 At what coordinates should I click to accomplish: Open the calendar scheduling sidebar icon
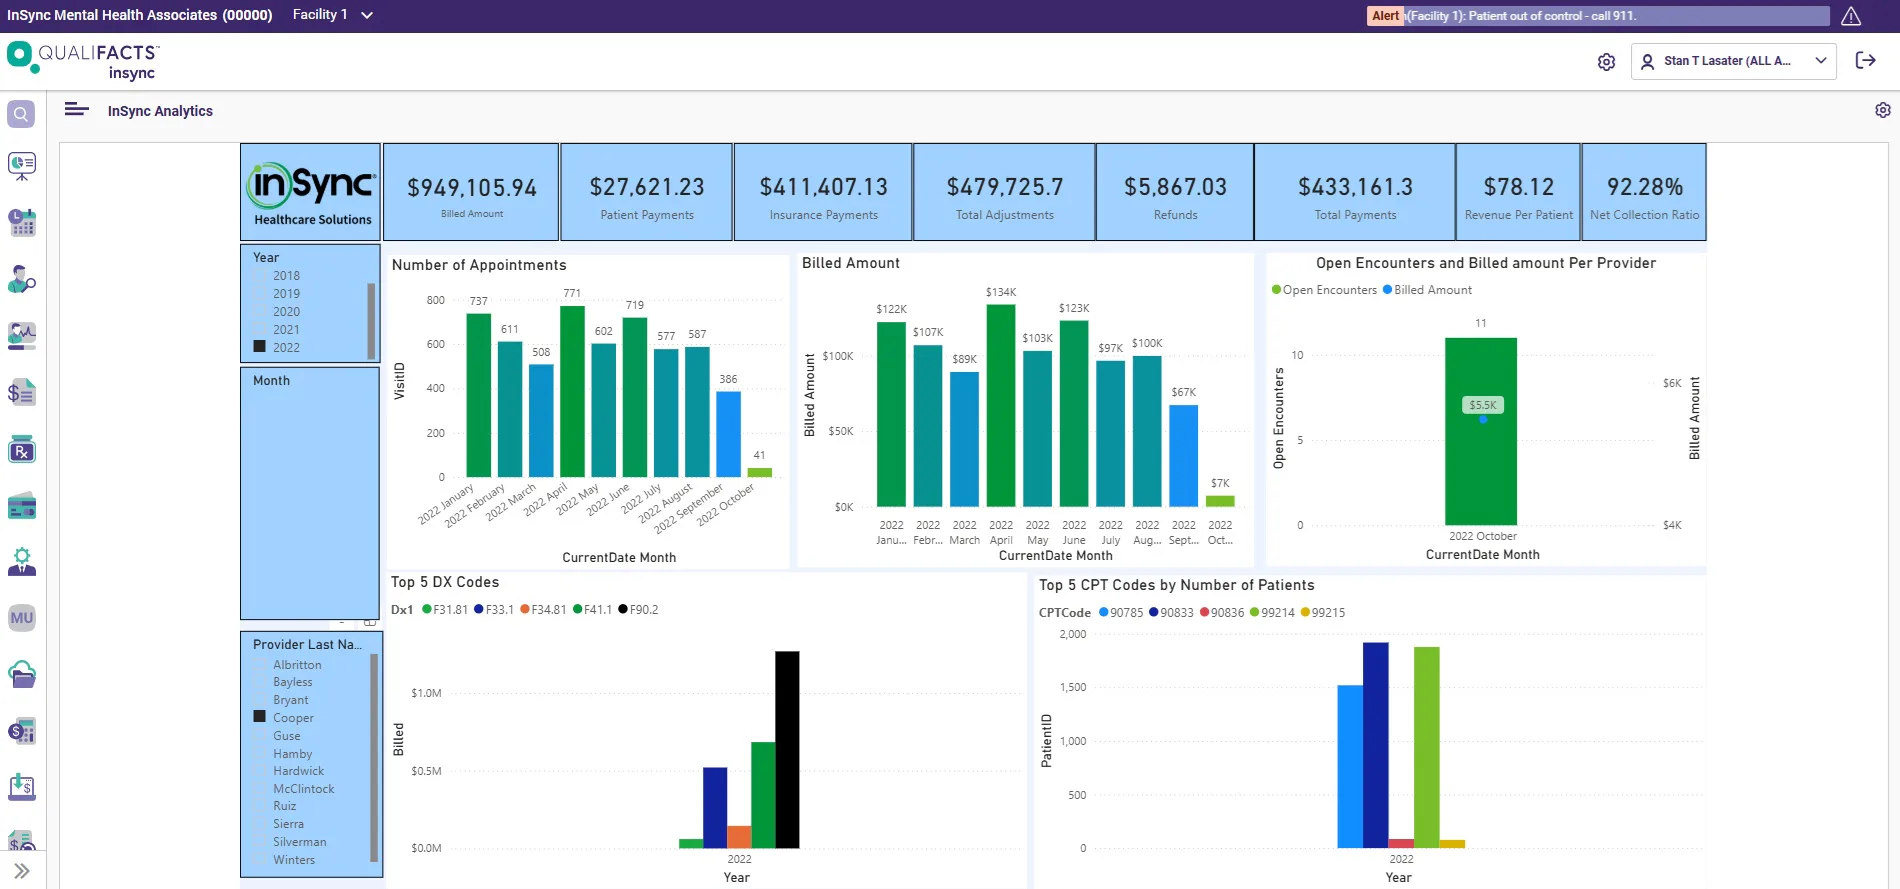click(x=21, y=222)
